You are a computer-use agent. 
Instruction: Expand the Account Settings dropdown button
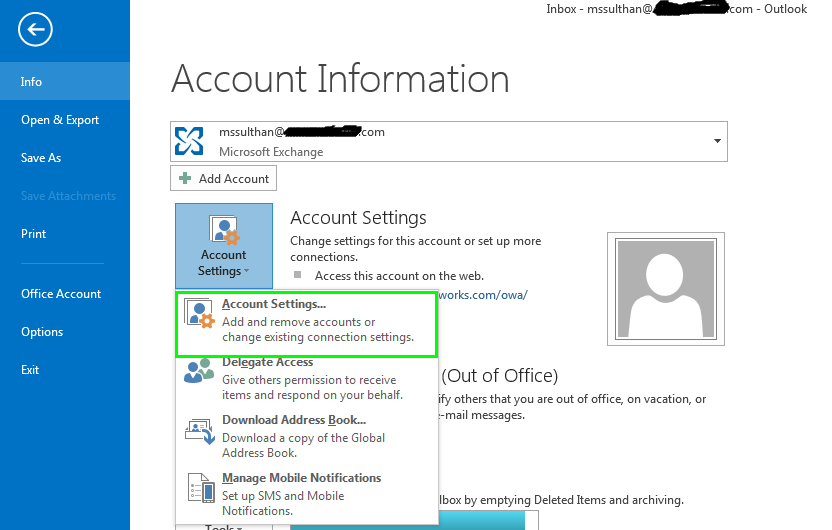click(224, 246)
